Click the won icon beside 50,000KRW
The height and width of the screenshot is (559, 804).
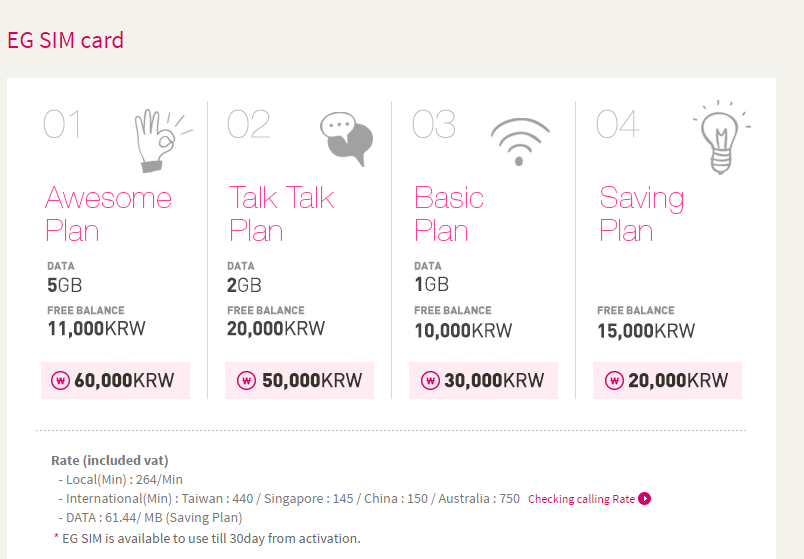click(x=245, y=380)
